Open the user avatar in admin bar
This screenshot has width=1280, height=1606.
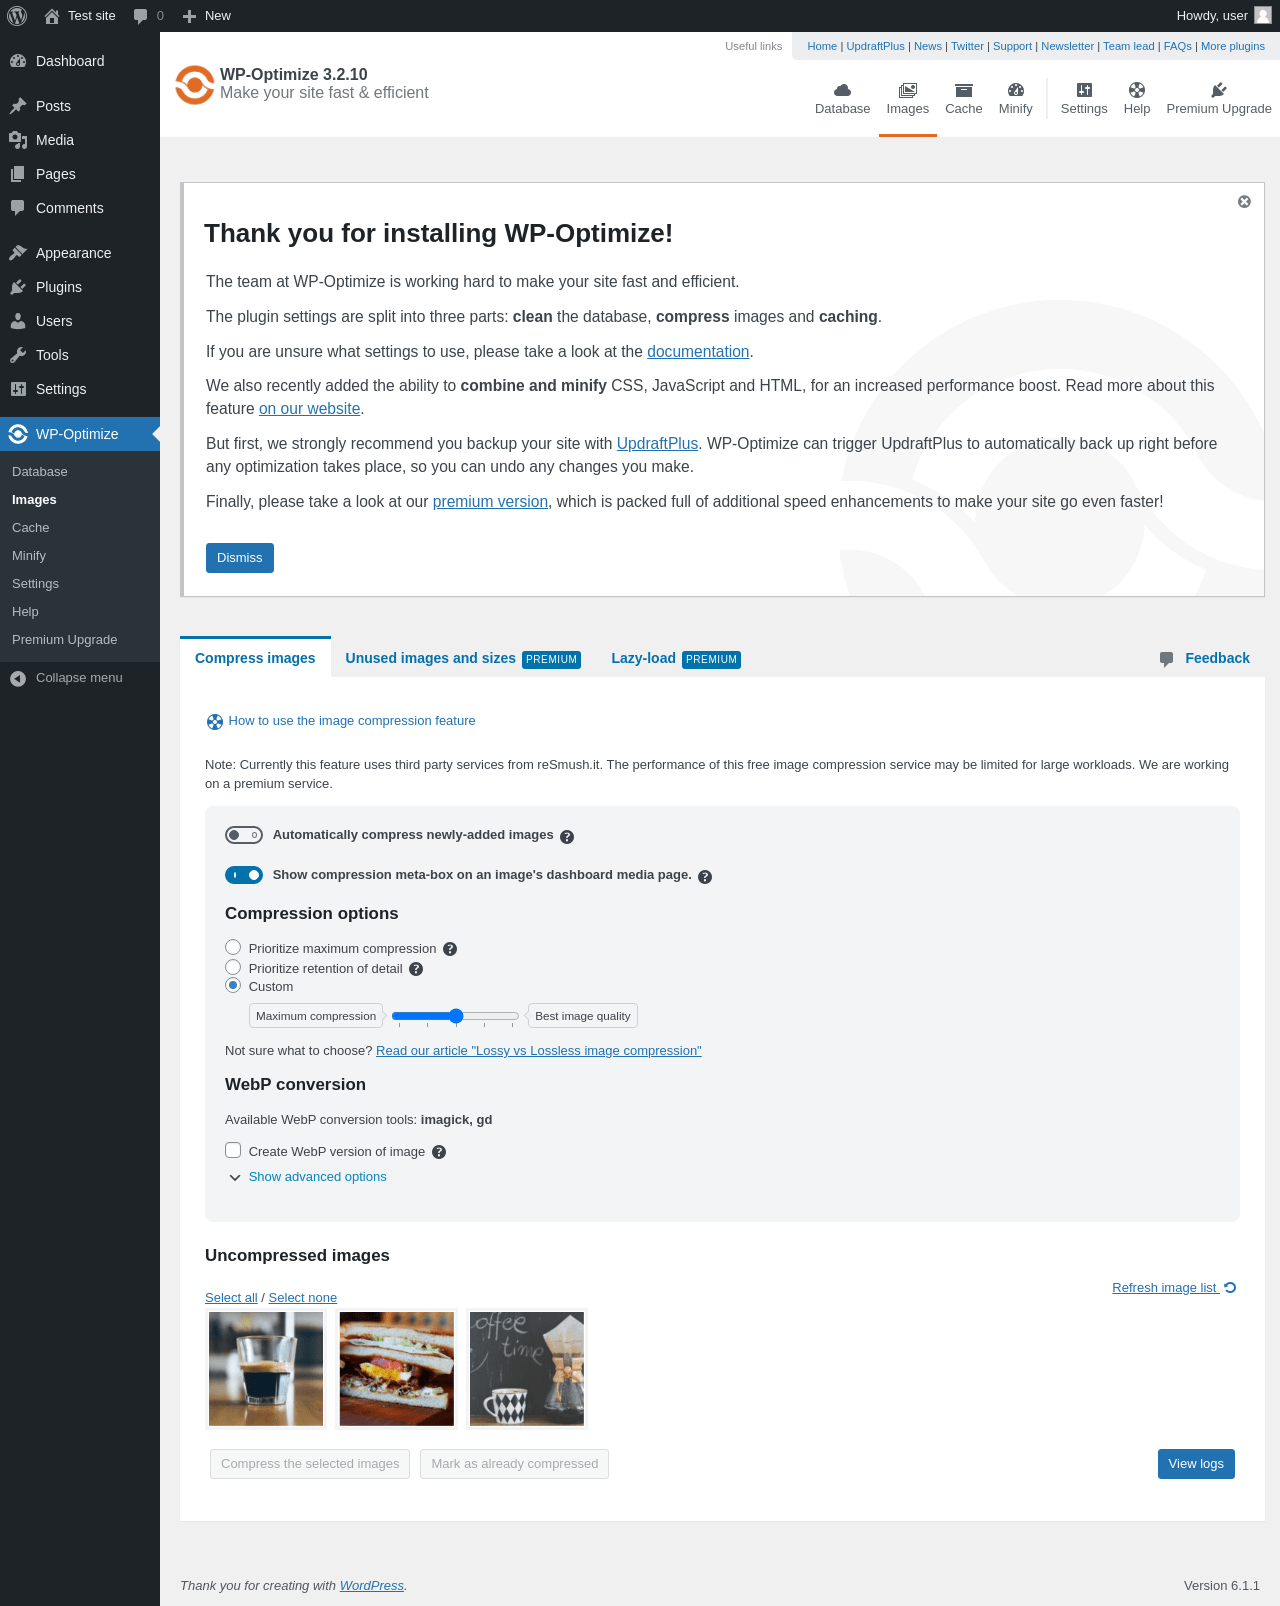[1263, 15]
